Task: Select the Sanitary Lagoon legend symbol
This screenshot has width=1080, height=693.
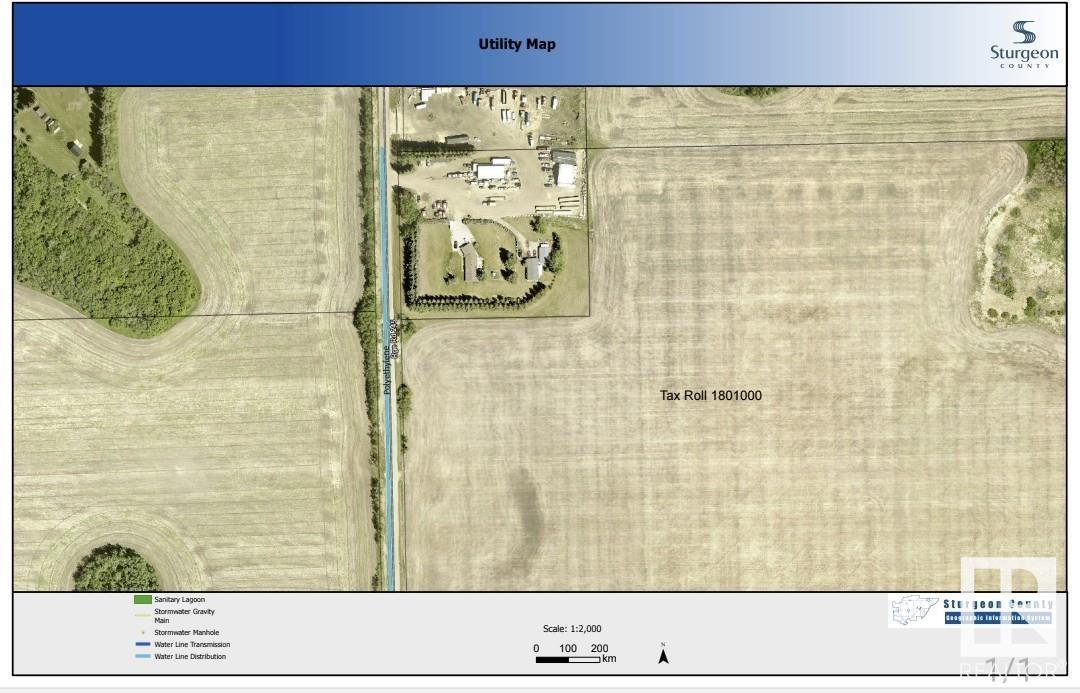Action: 141,599
